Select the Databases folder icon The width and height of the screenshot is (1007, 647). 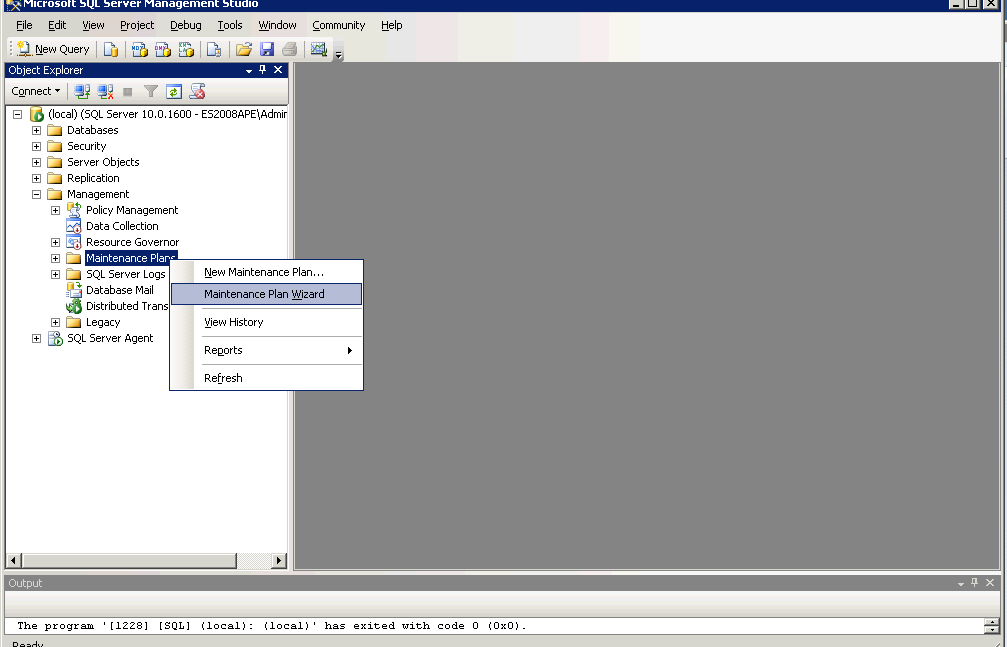coord(55,130)
